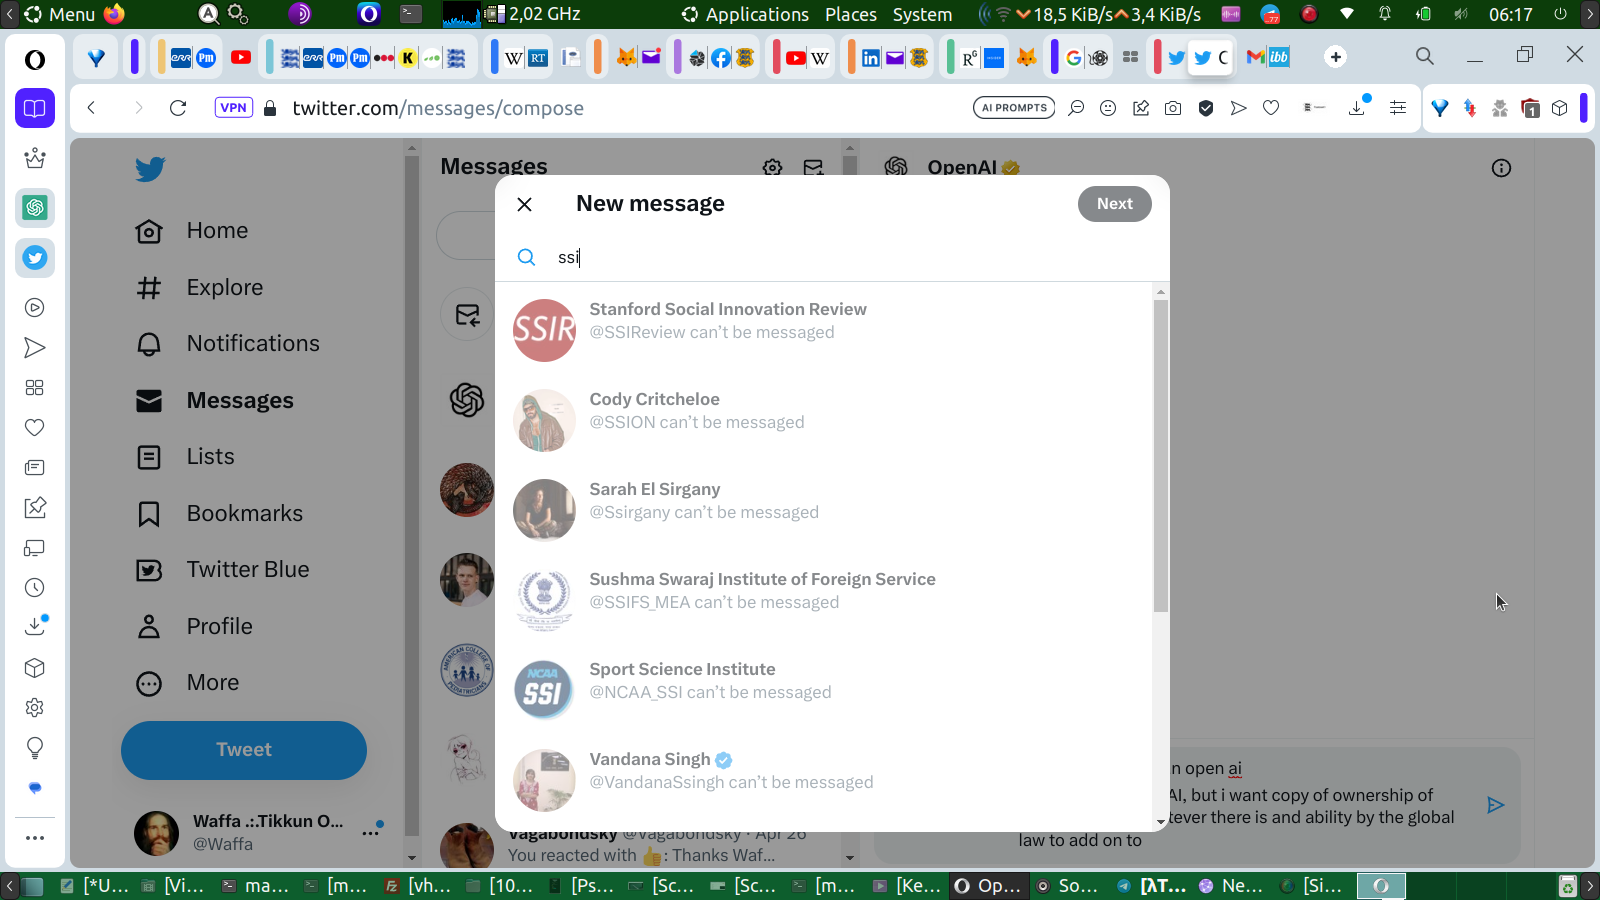Select Sport Science Institute search result

[824, 690]
